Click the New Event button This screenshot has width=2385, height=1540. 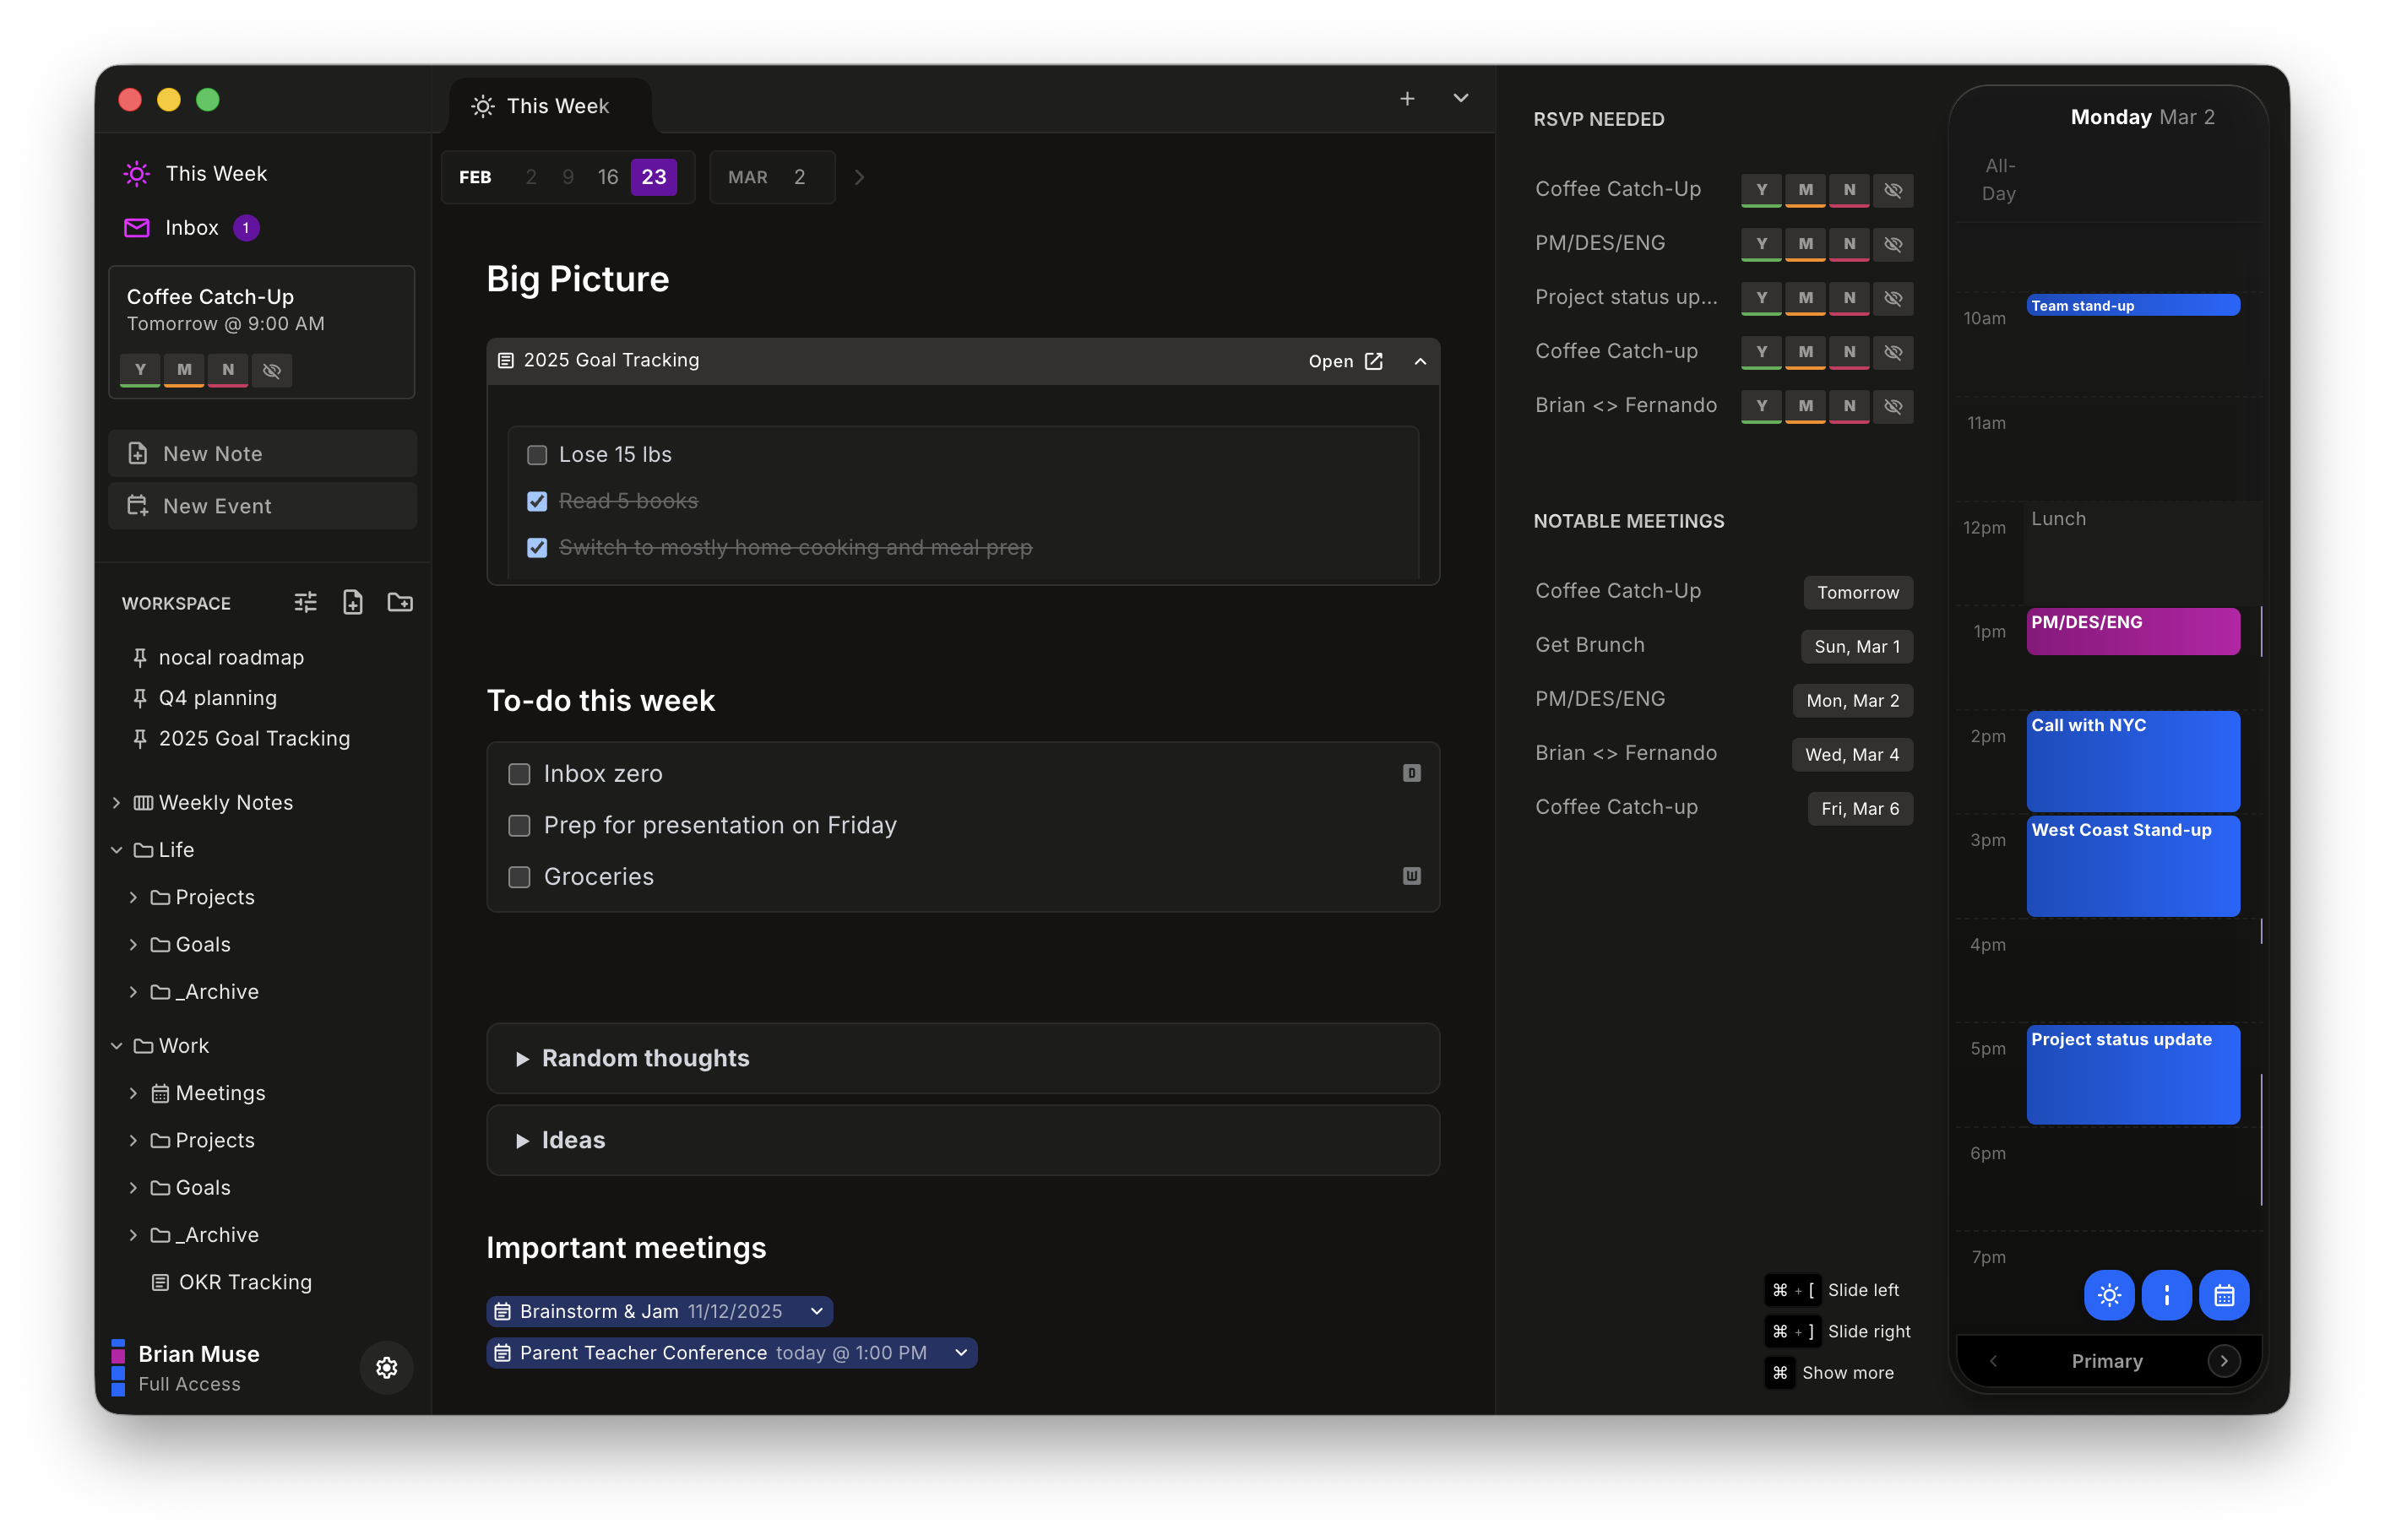(262, 505)
